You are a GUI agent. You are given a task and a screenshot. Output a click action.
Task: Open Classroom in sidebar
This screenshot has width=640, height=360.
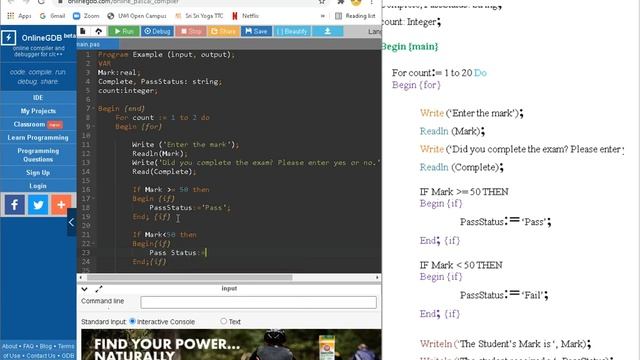click(x=38, y=124)
